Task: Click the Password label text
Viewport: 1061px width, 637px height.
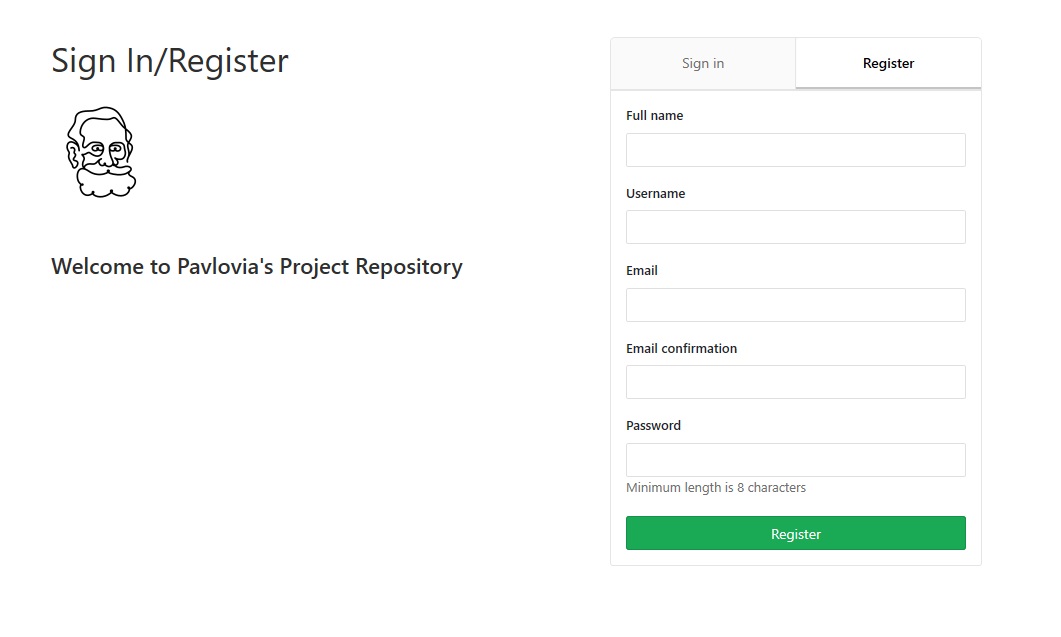Action: [x=653, y=426]
